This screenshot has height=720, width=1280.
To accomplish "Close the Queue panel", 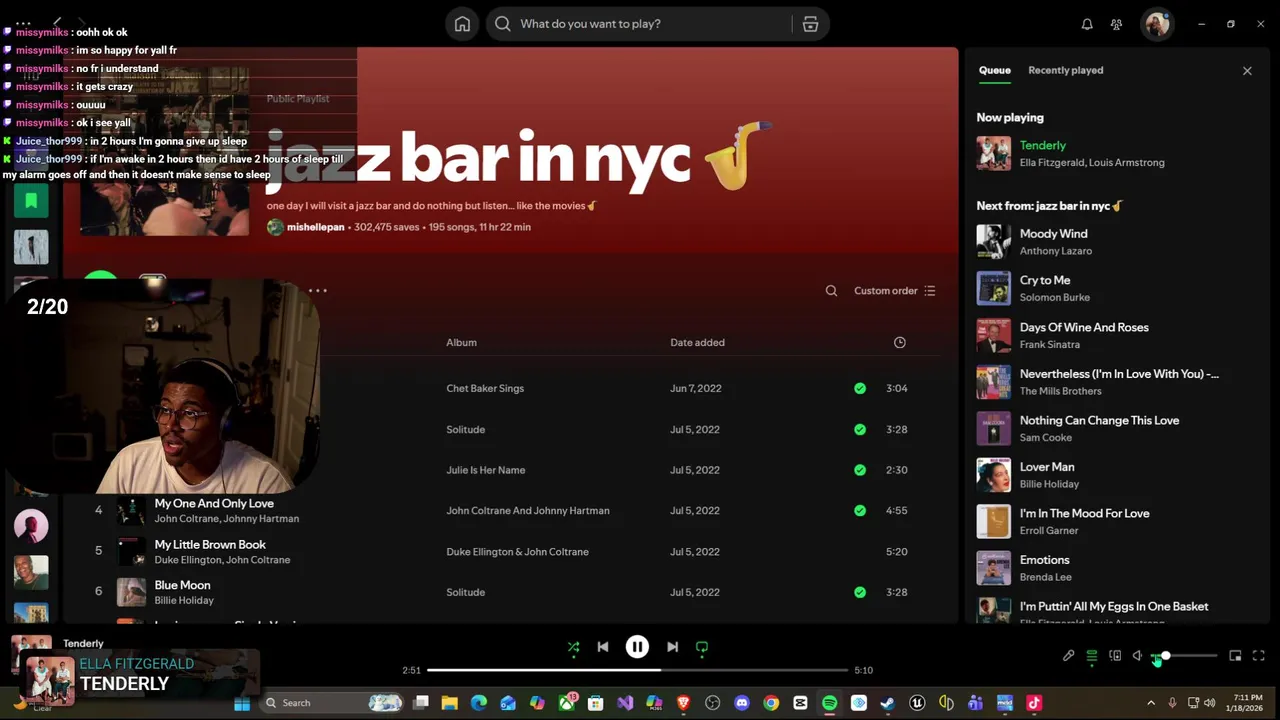I will coord(1247,71).
